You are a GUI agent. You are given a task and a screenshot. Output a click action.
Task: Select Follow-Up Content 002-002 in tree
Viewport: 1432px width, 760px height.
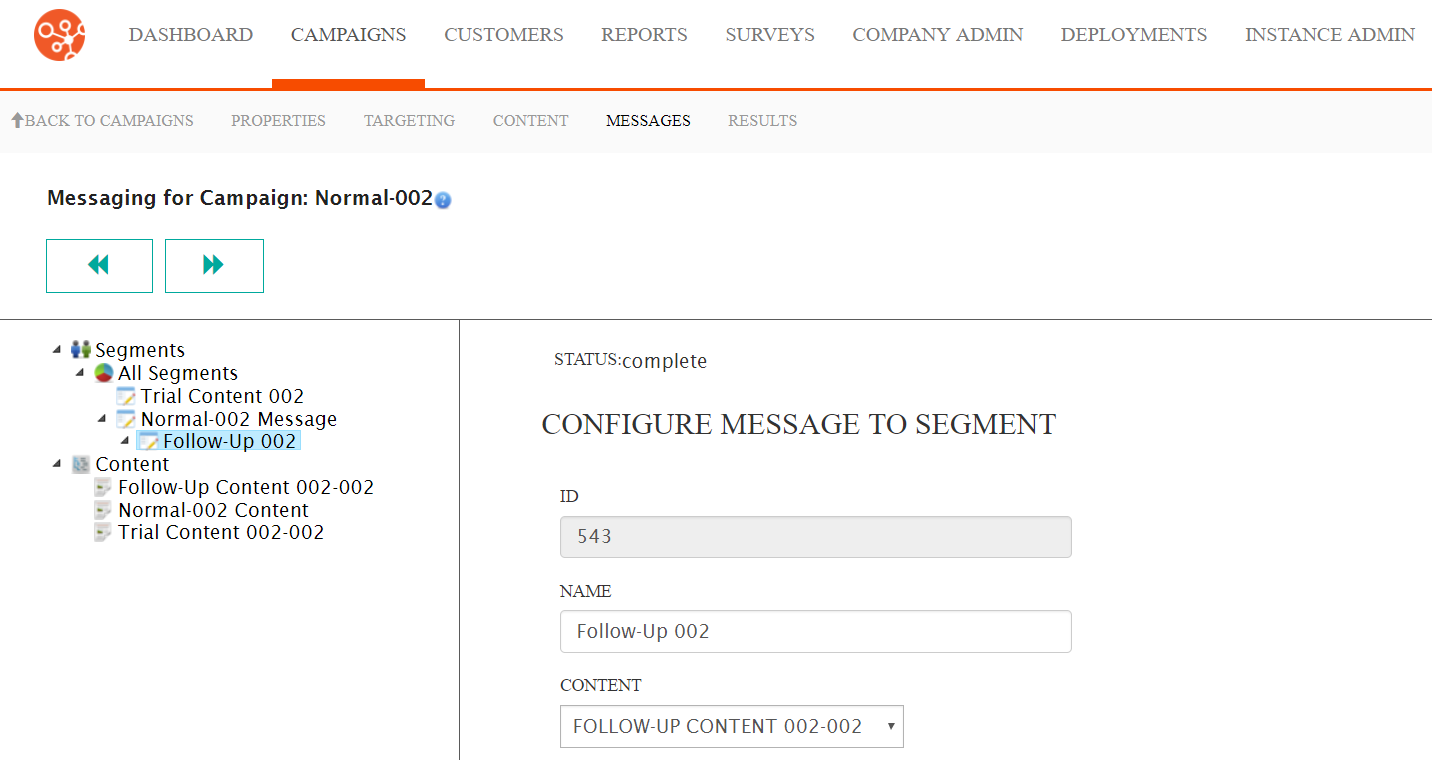point(245,488)
